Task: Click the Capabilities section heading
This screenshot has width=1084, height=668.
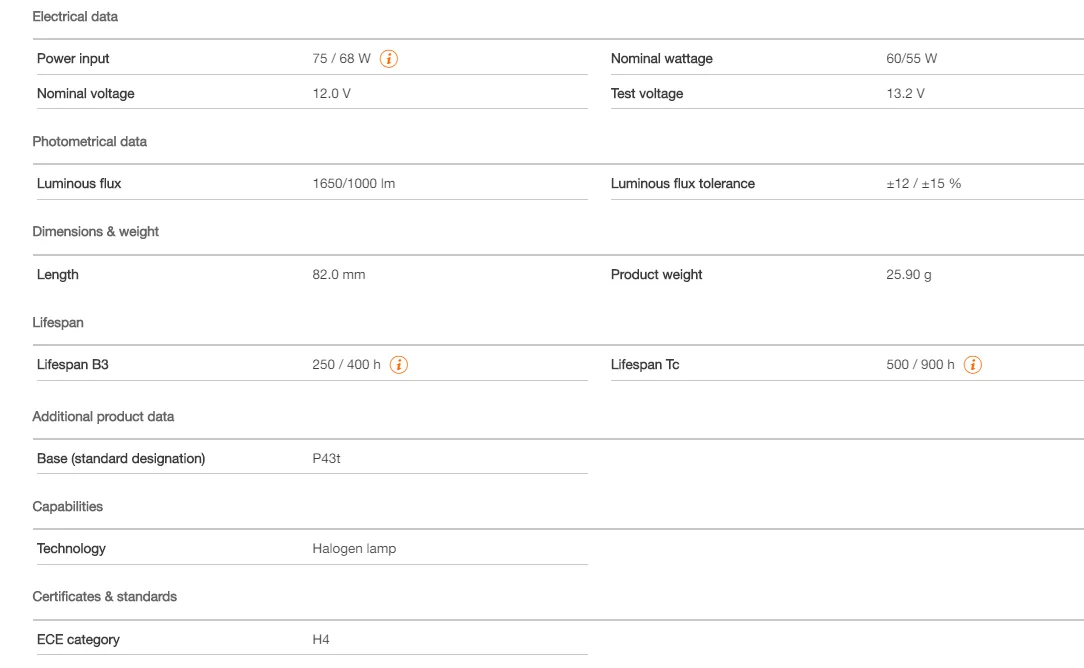Action: pyautogui.click(x=68, y=507)
